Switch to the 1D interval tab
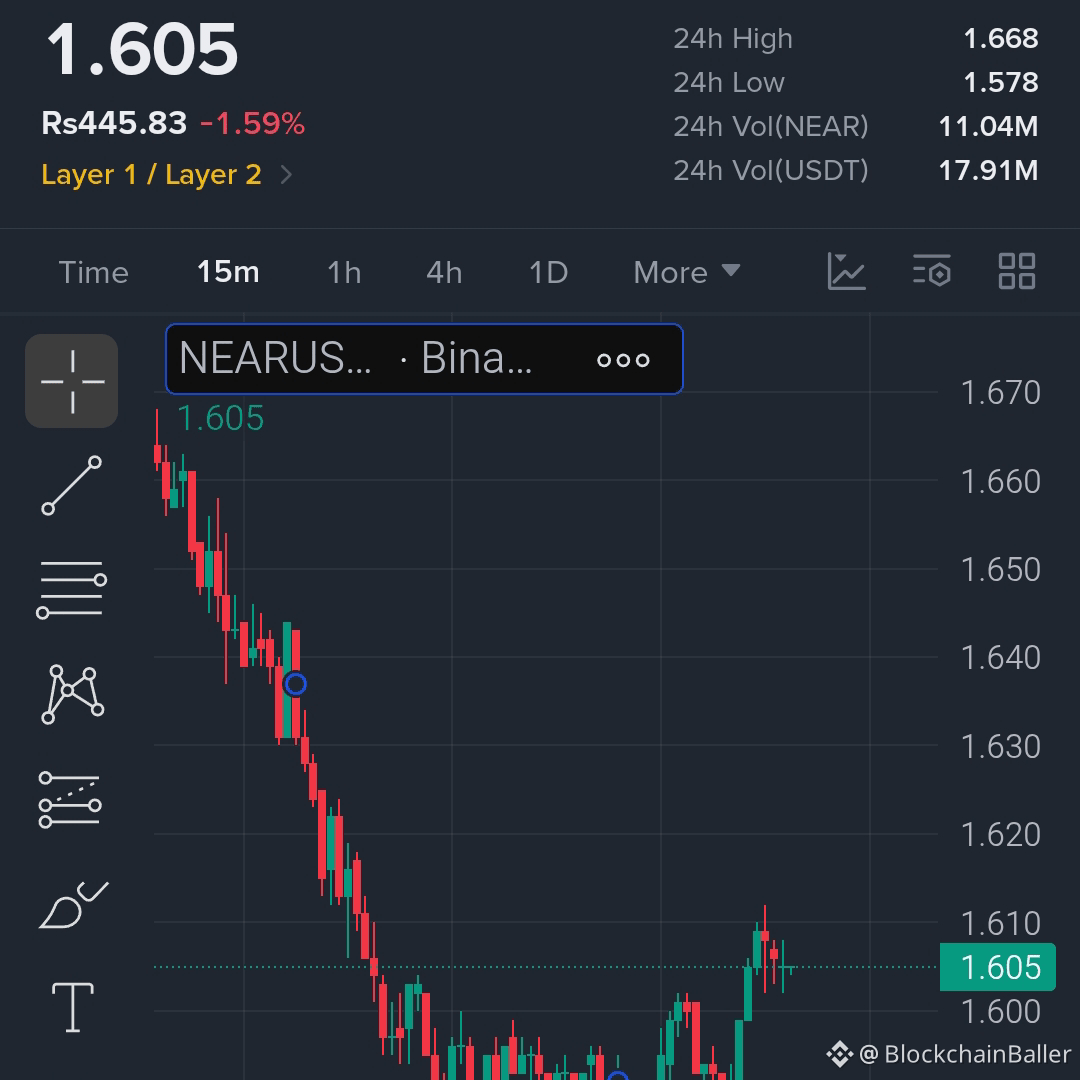This screenshot has height=1080, width=1080. click(548, 272)
